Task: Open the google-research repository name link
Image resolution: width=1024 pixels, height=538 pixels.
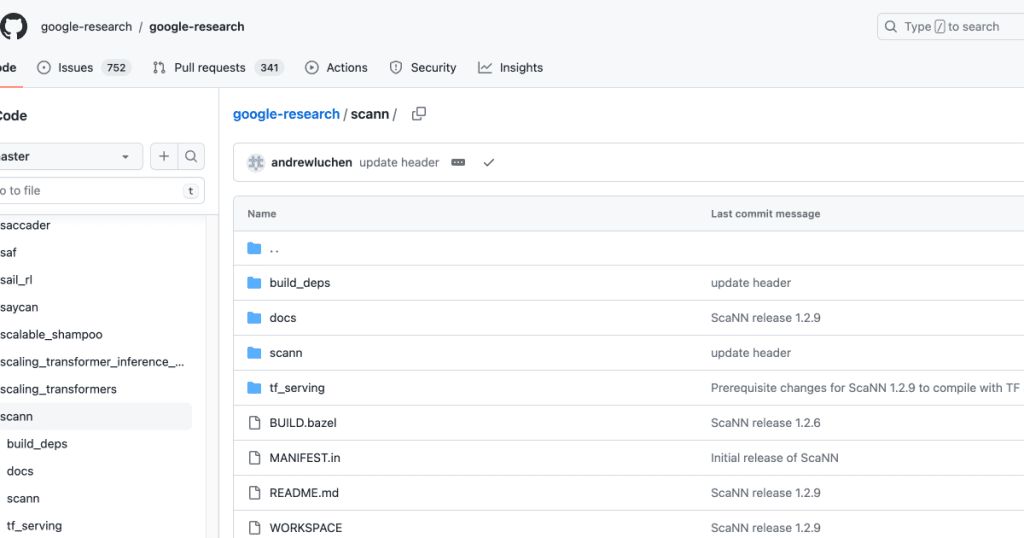Action: point(197,27)
